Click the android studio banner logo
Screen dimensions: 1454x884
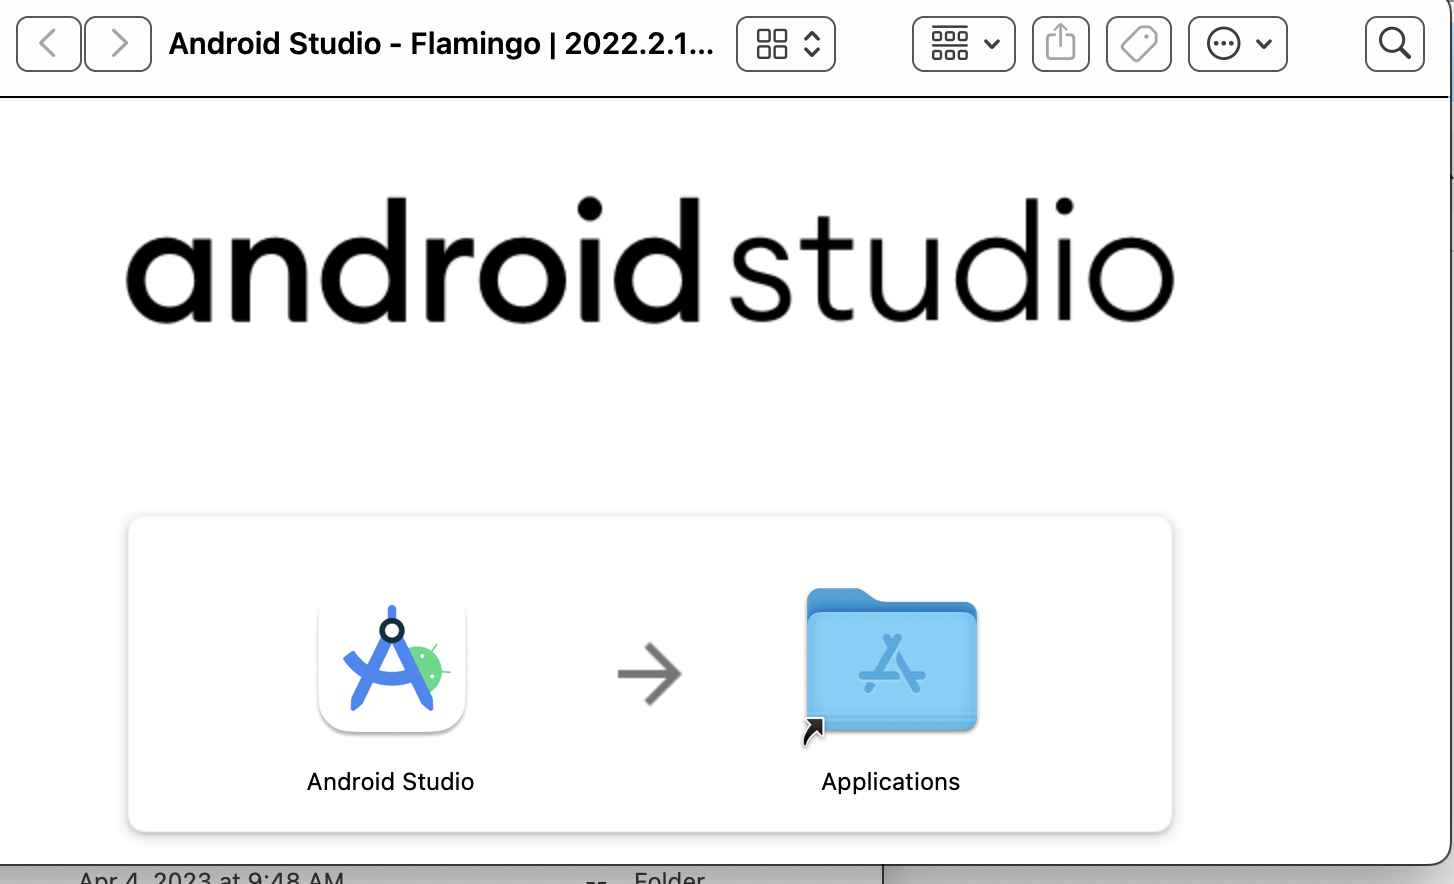pos(649,262)
